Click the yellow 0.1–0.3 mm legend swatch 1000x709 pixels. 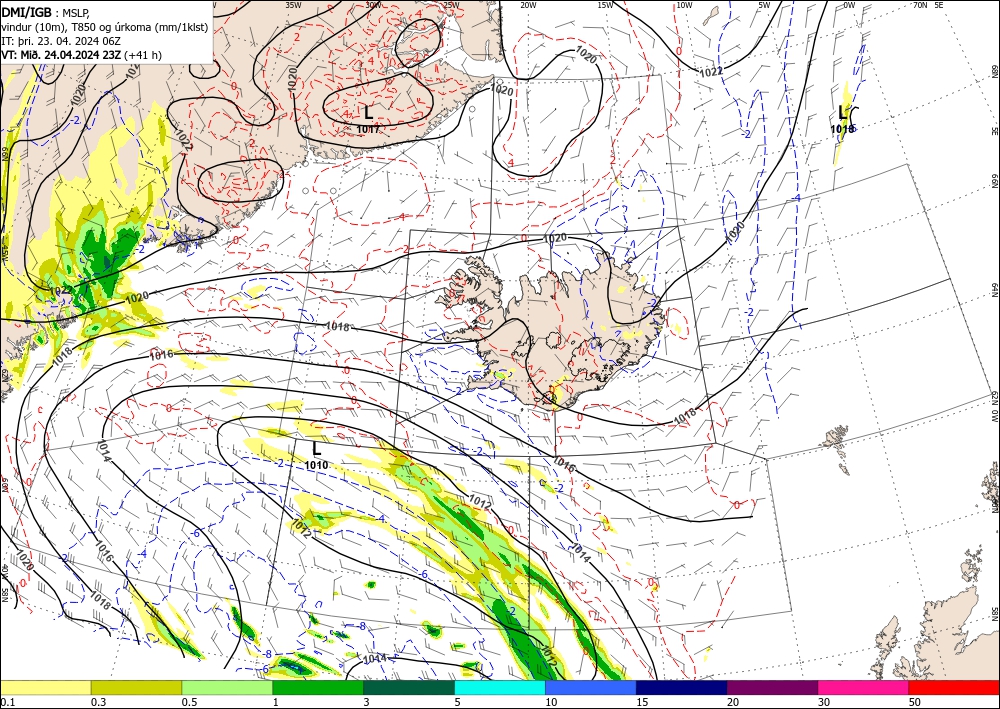click(x=45, y=687)
